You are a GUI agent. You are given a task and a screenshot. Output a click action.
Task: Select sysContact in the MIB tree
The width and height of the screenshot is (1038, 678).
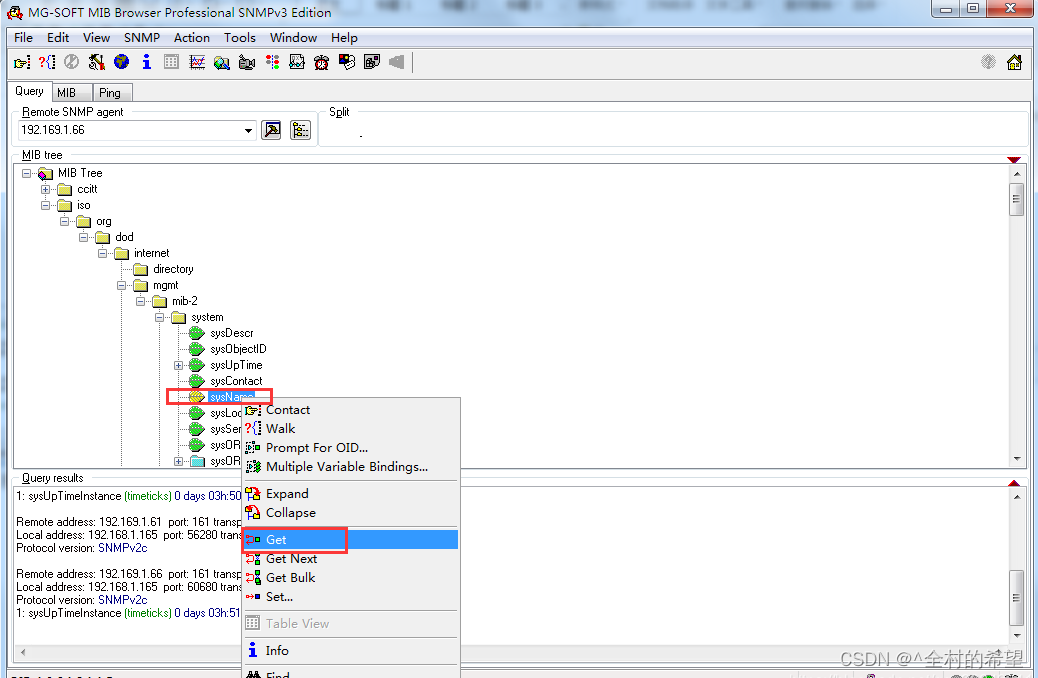pos(236,381)
